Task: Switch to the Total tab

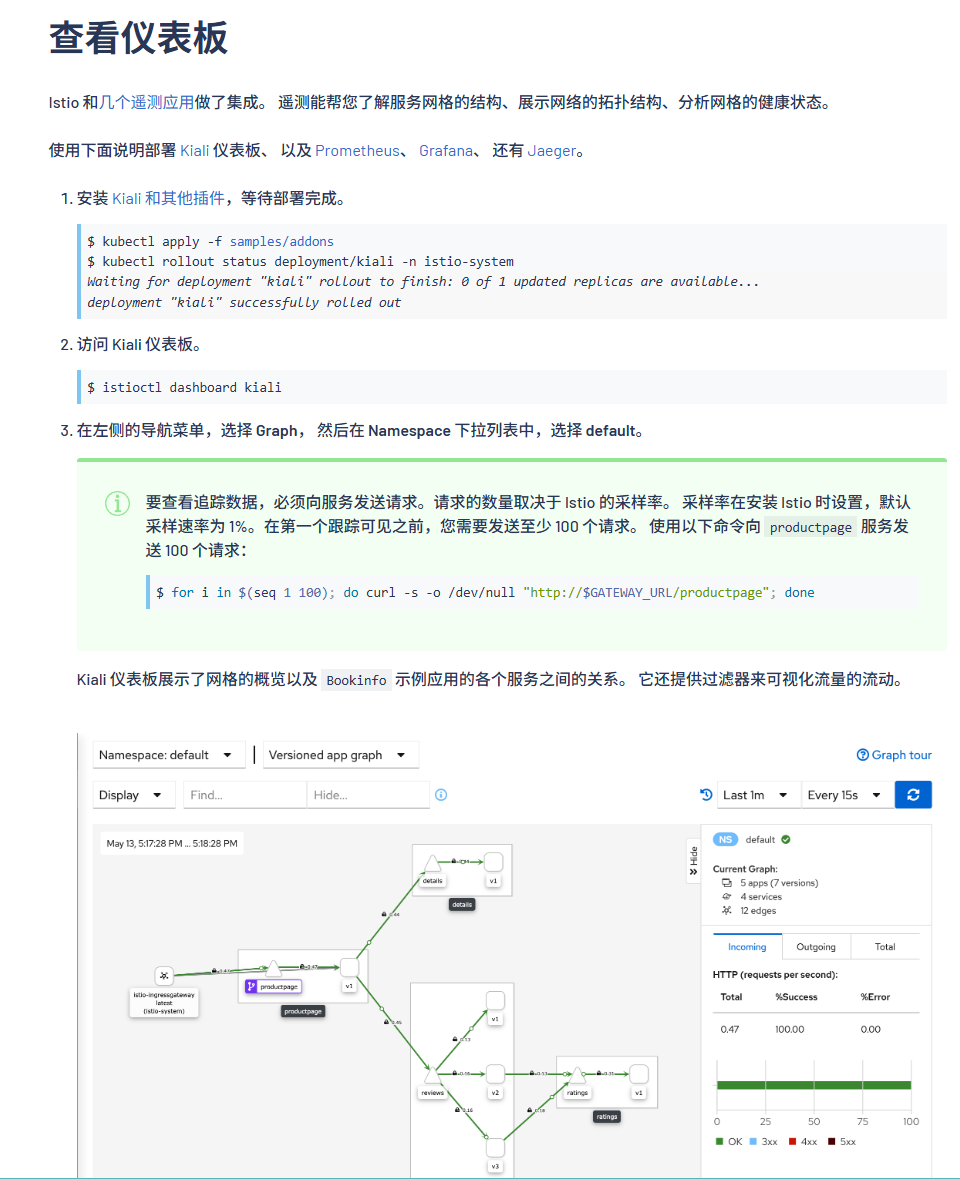Action: point(885,947)
